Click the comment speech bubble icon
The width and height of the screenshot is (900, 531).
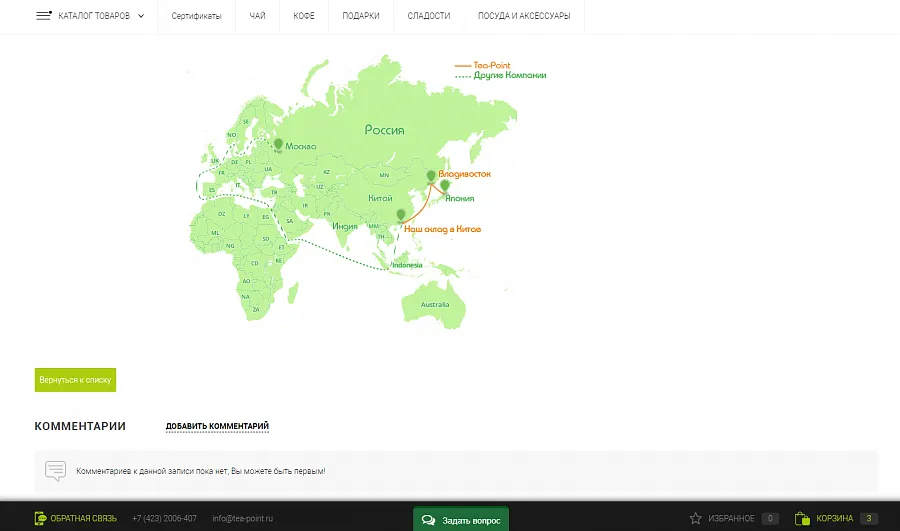[56, 471]
